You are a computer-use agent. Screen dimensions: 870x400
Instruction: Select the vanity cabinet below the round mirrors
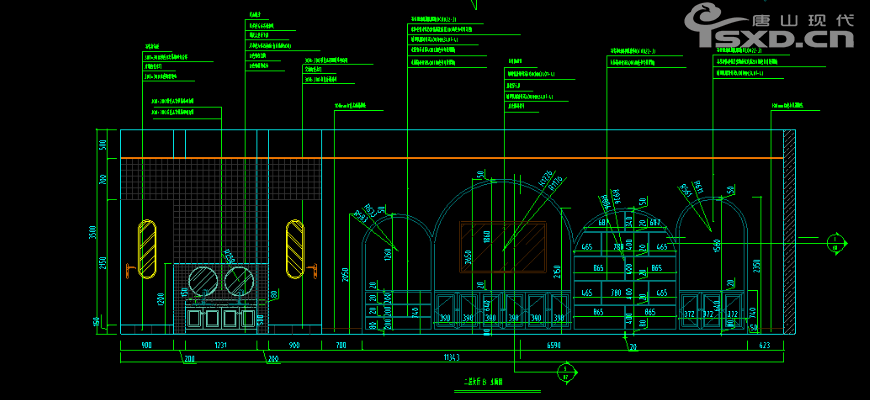click(221, 317)
